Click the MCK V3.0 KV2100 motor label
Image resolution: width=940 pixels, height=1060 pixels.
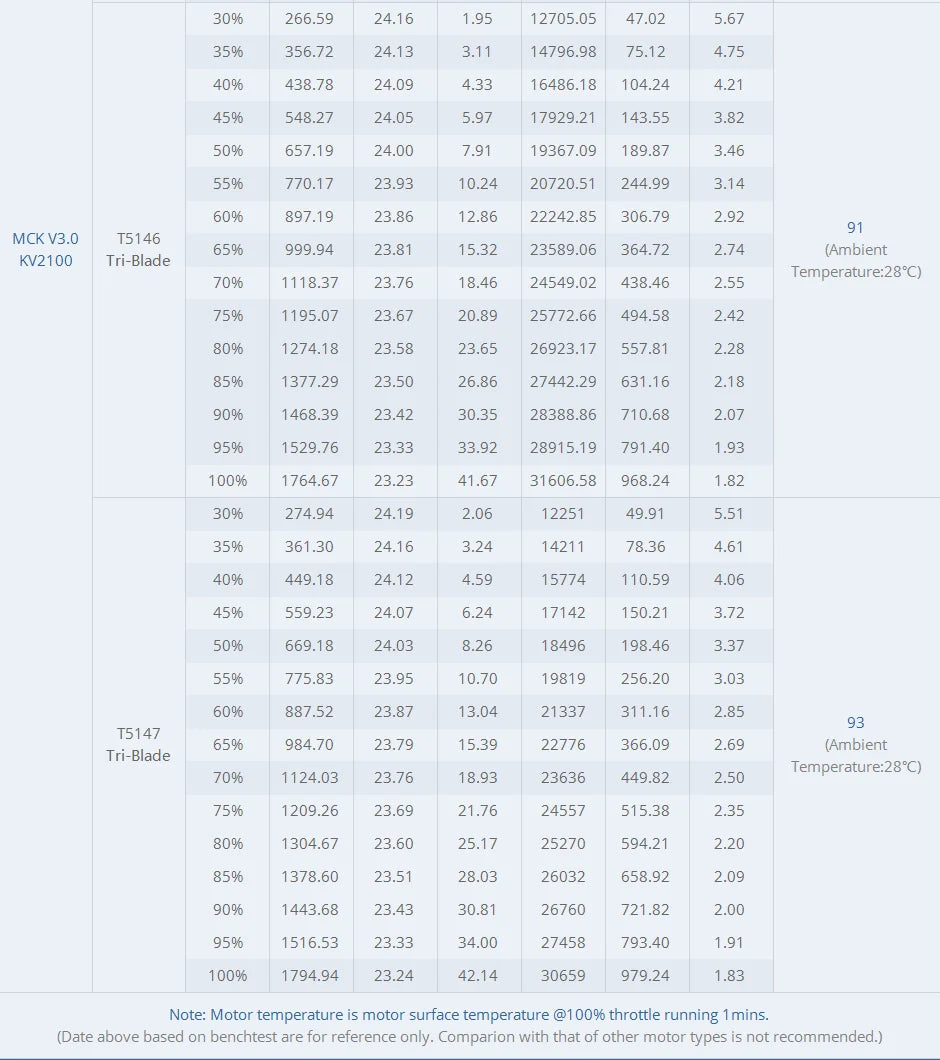tap(45, 249)
